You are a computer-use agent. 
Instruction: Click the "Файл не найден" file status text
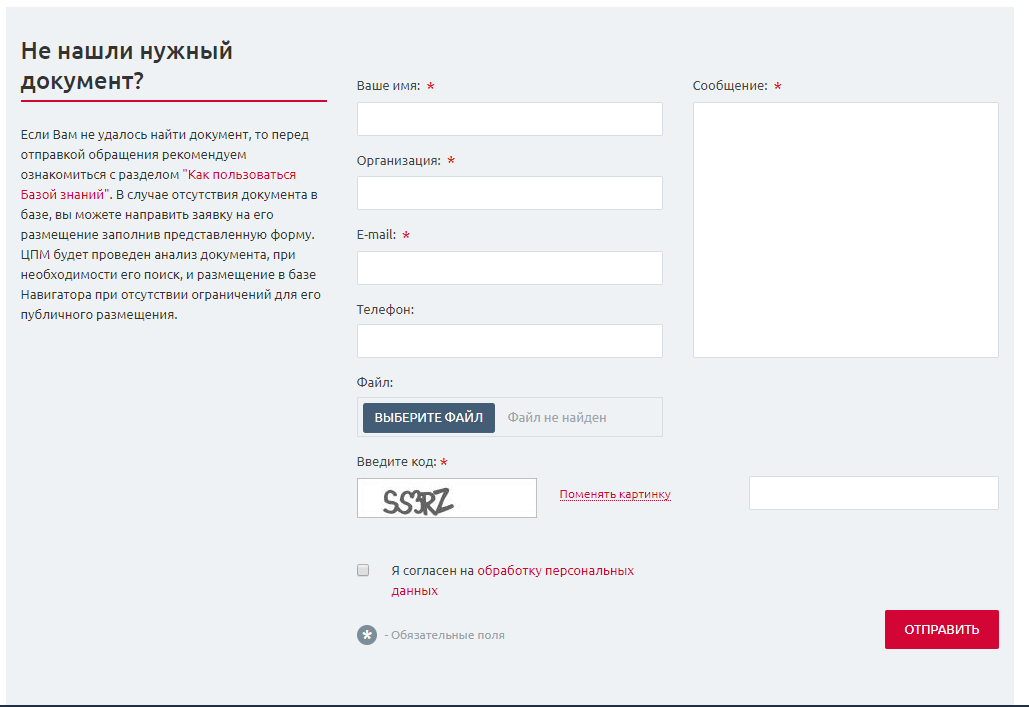557,418
